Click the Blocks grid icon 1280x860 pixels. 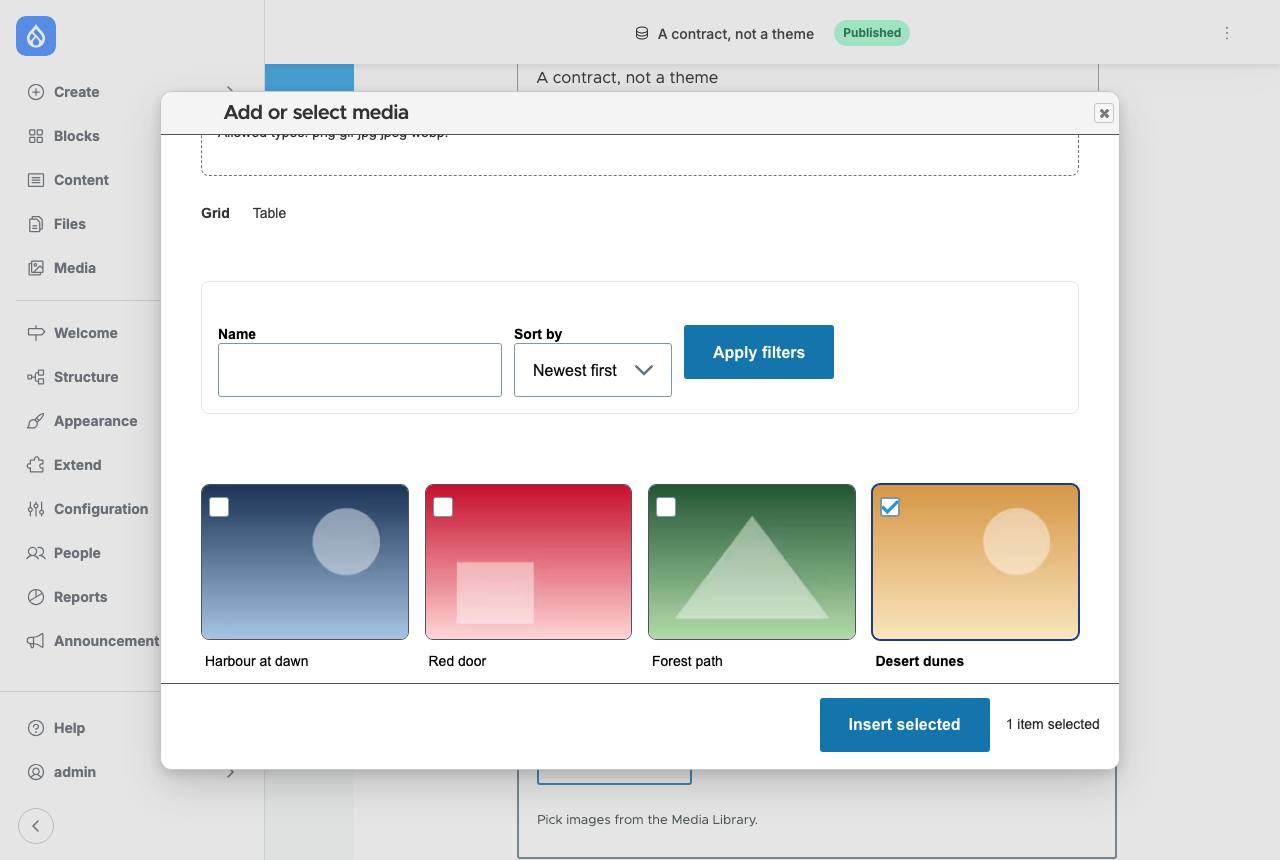click(36, 136)
